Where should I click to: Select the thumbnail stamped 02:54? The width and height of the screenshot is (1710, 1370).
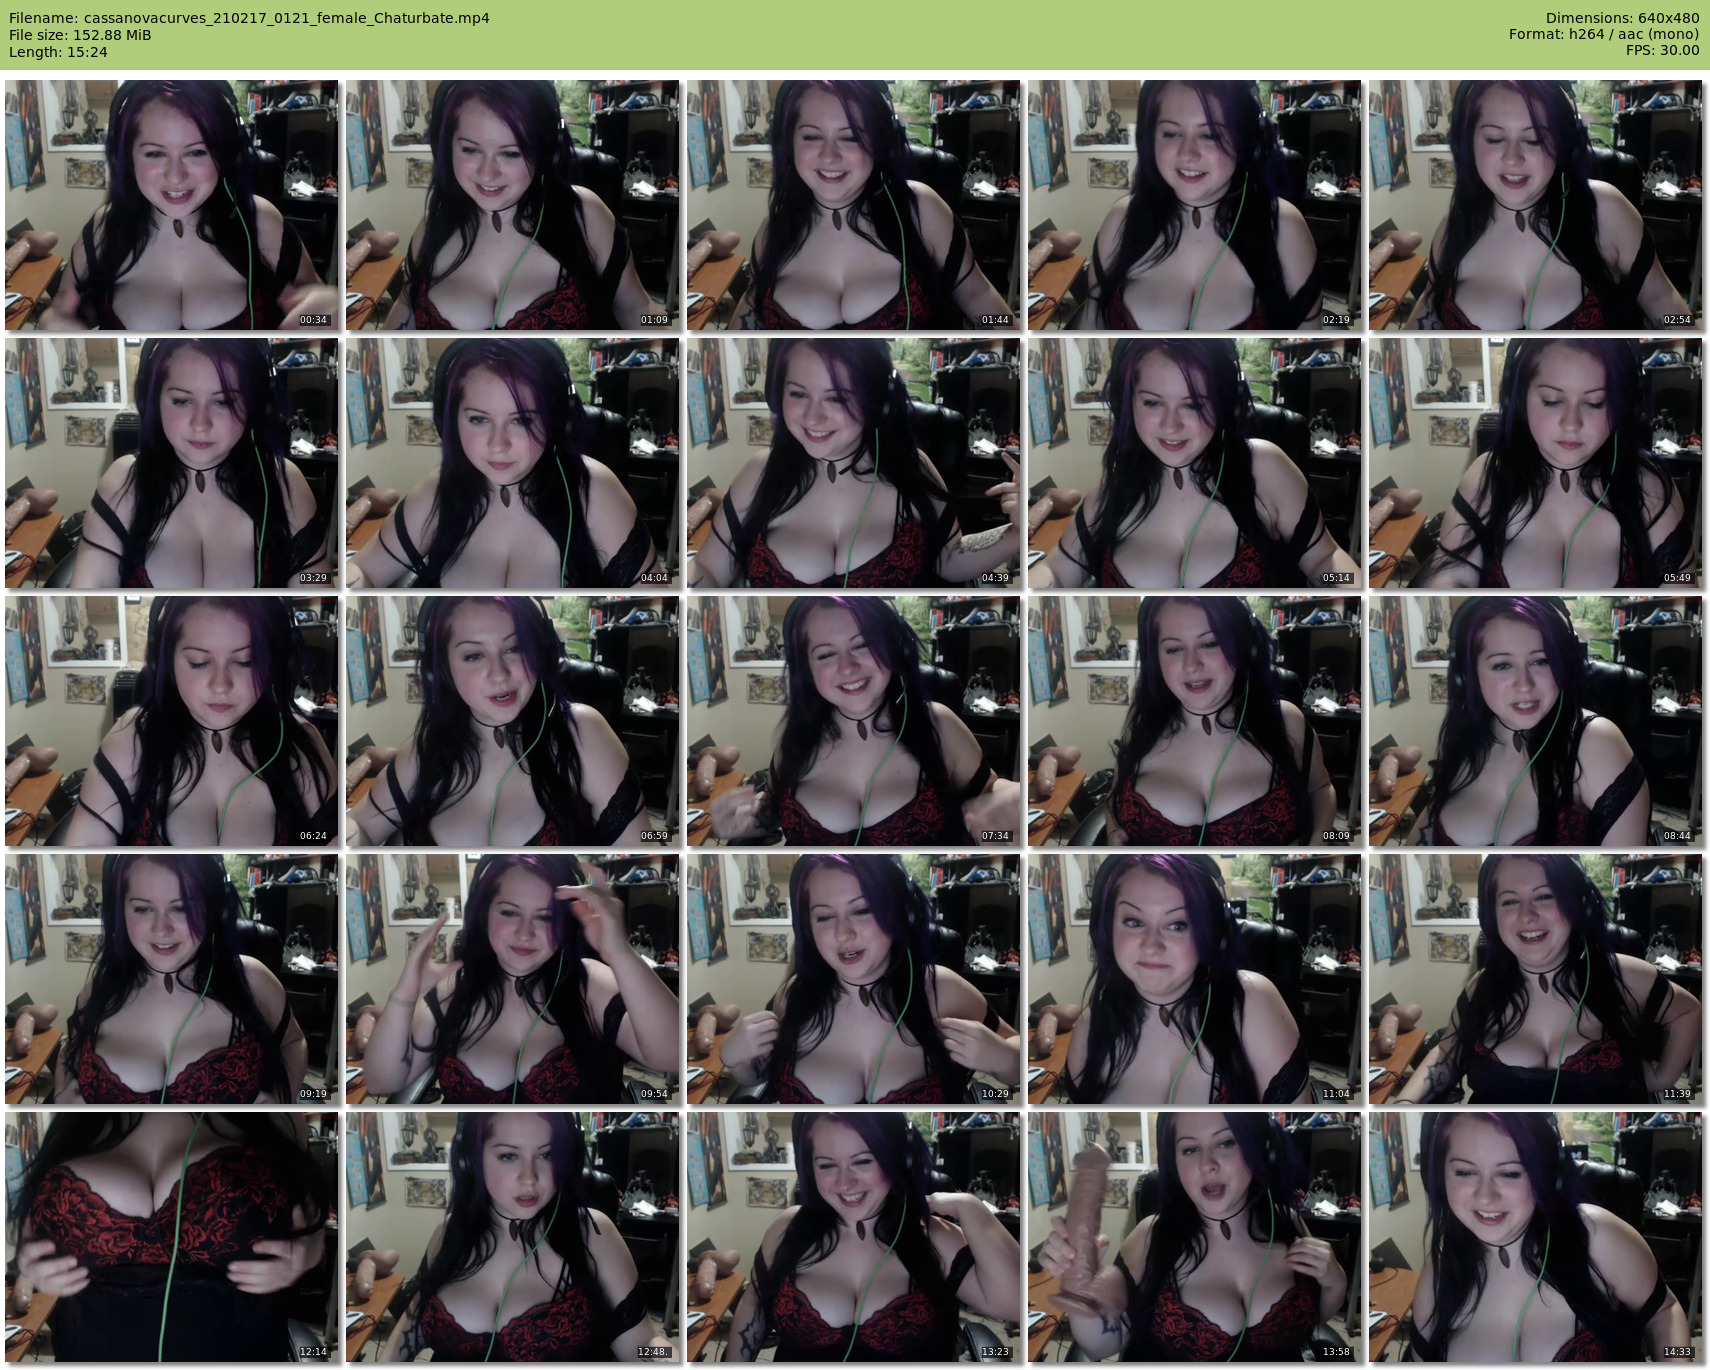(1535, 205)
